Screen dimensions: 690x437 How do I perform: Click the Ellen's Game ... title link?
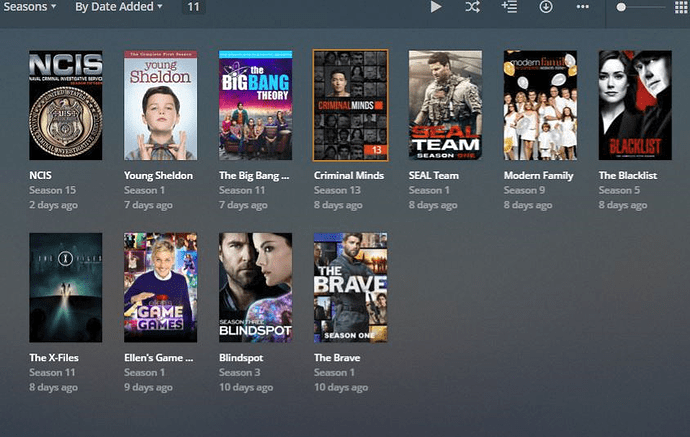tap(158, 357)
